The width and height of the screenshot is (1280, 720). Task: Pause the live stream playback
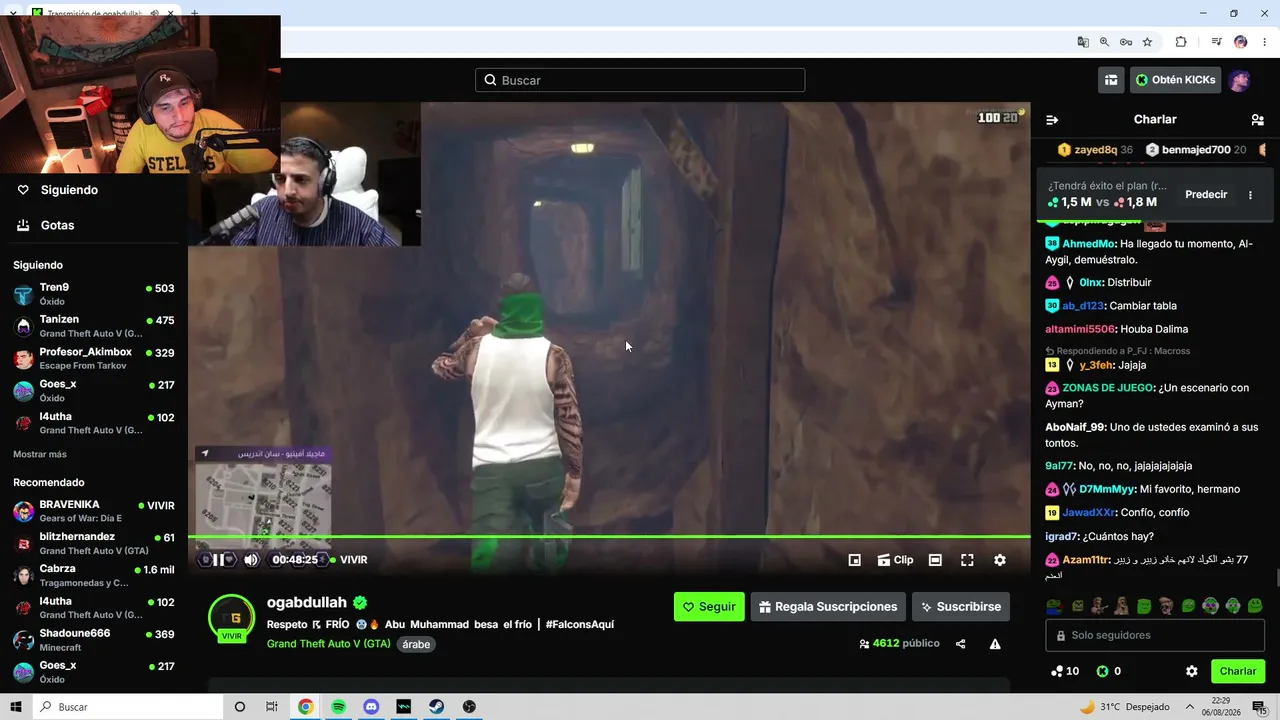click(219, 560)
